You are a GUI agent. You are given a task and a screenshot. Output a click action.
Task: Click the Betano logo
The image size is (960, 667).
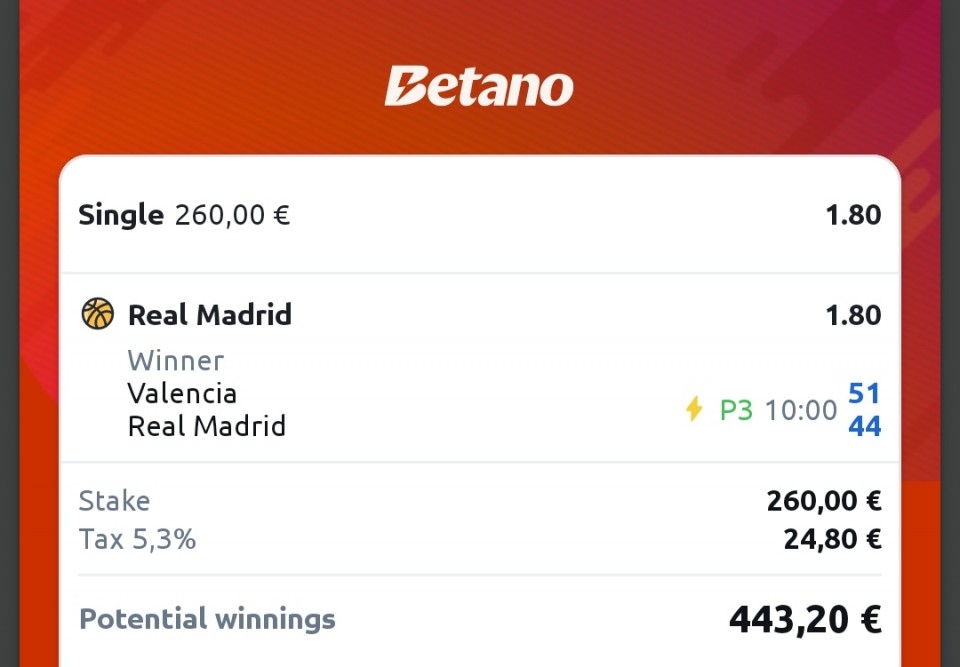pyautogui.click(x=479, y=86)
